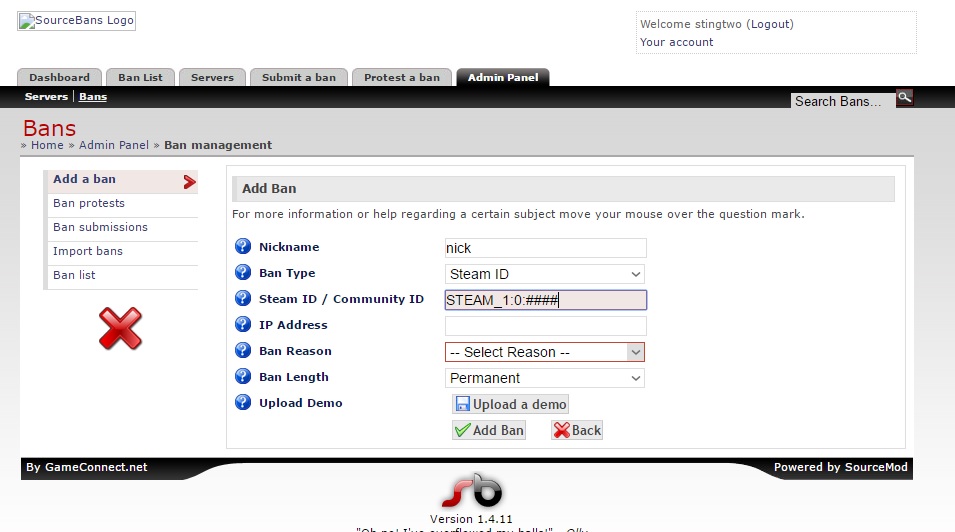The width and height of the screenshot is (955, 532).
Task: Click the Upload Demo help question mark icon
Action: pos(242,403)
